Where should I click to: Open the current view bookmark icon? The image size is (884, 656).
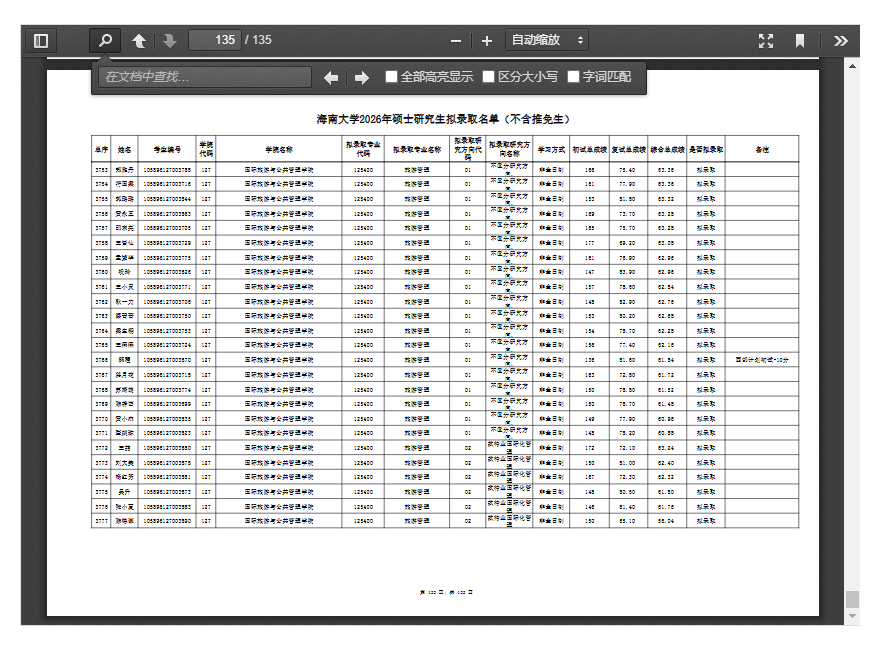[800, 40]
